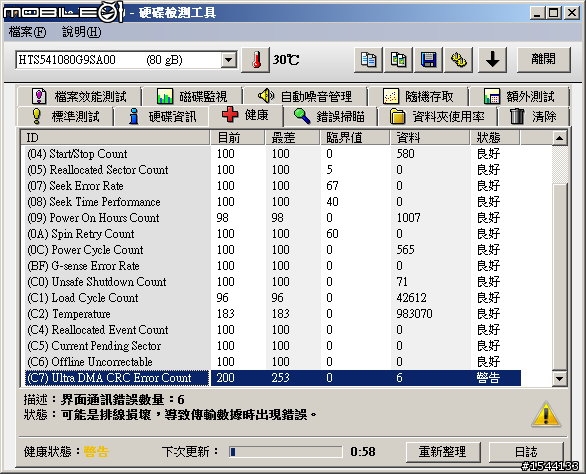Click the 狀態 column header

tap(495, 138)
